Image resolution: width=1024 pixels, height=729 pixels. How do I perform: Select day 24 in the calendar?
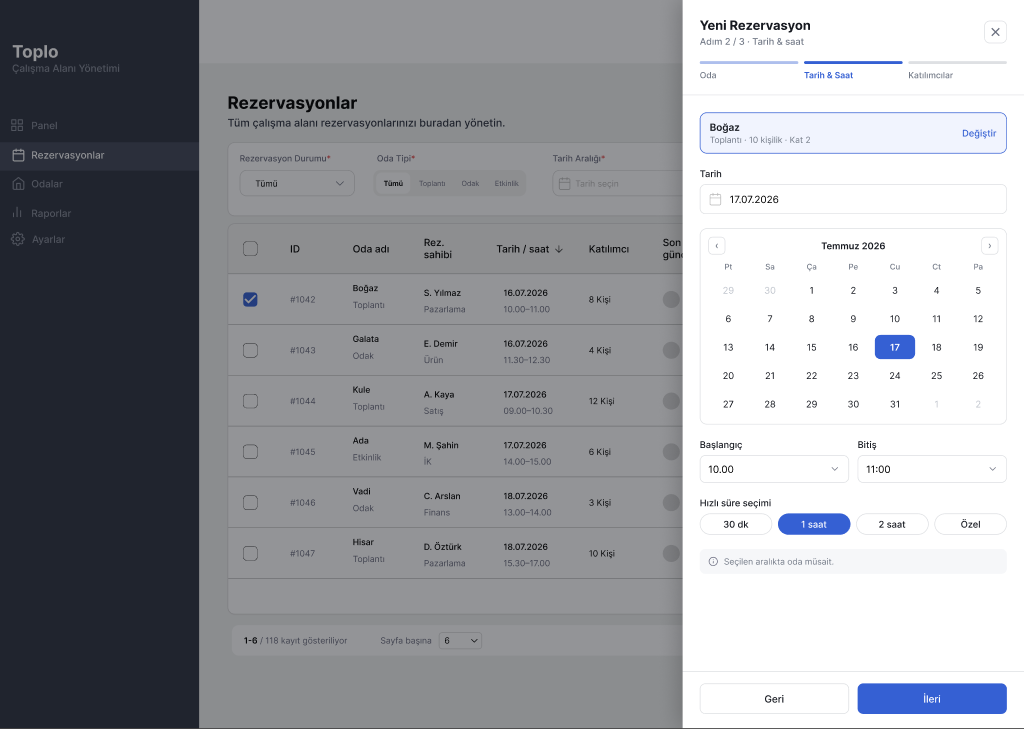click(x=894, y=376)
